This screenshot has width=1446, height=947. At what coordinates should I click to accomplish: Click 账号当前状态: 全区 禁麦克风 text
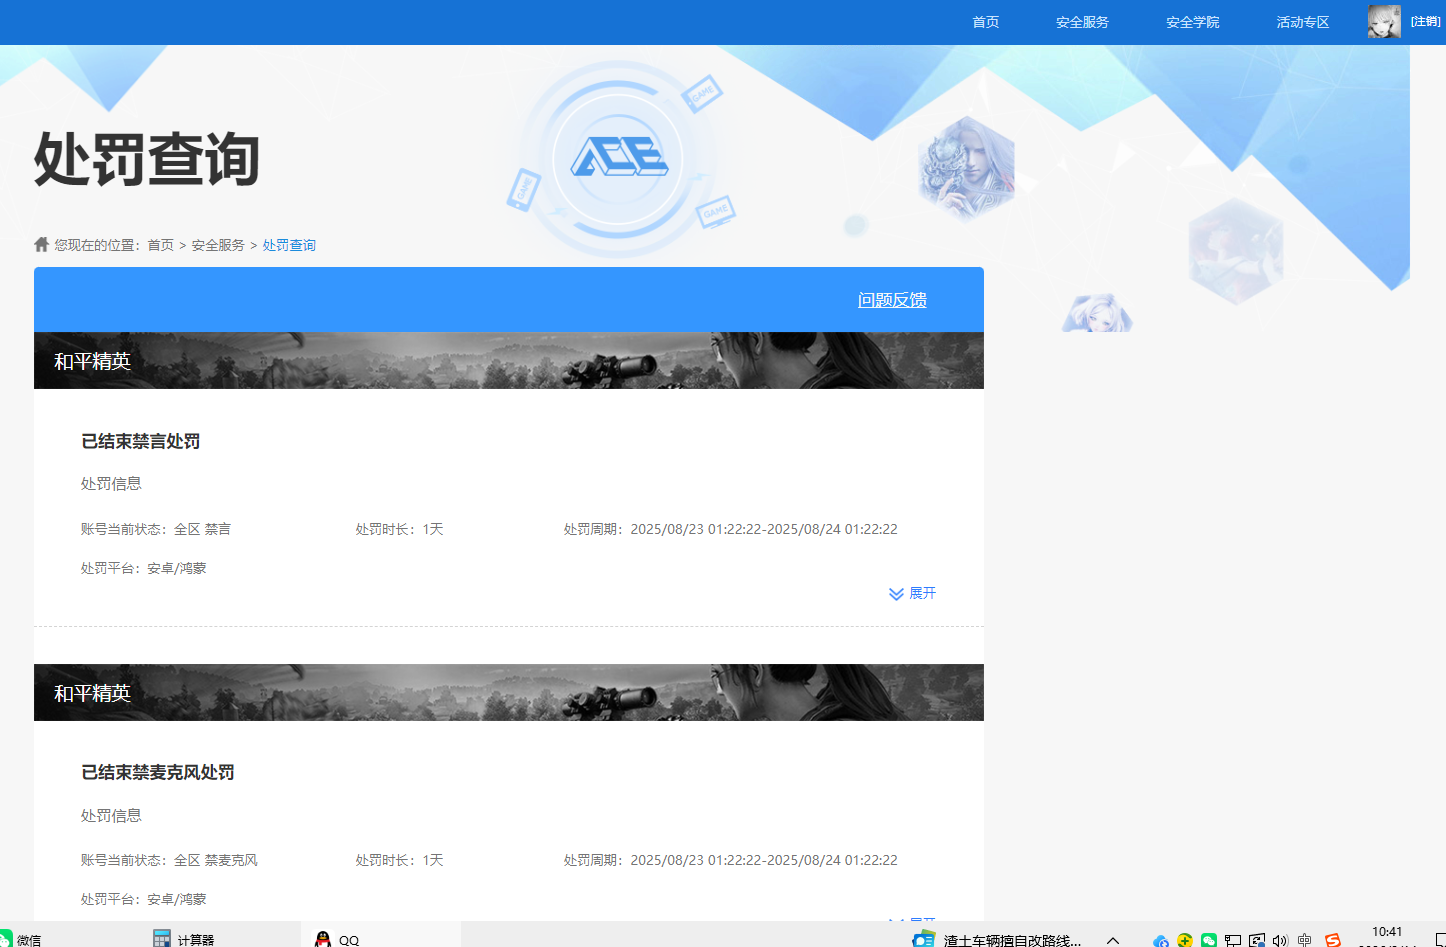pyautogui.click(x=169, y=860)
